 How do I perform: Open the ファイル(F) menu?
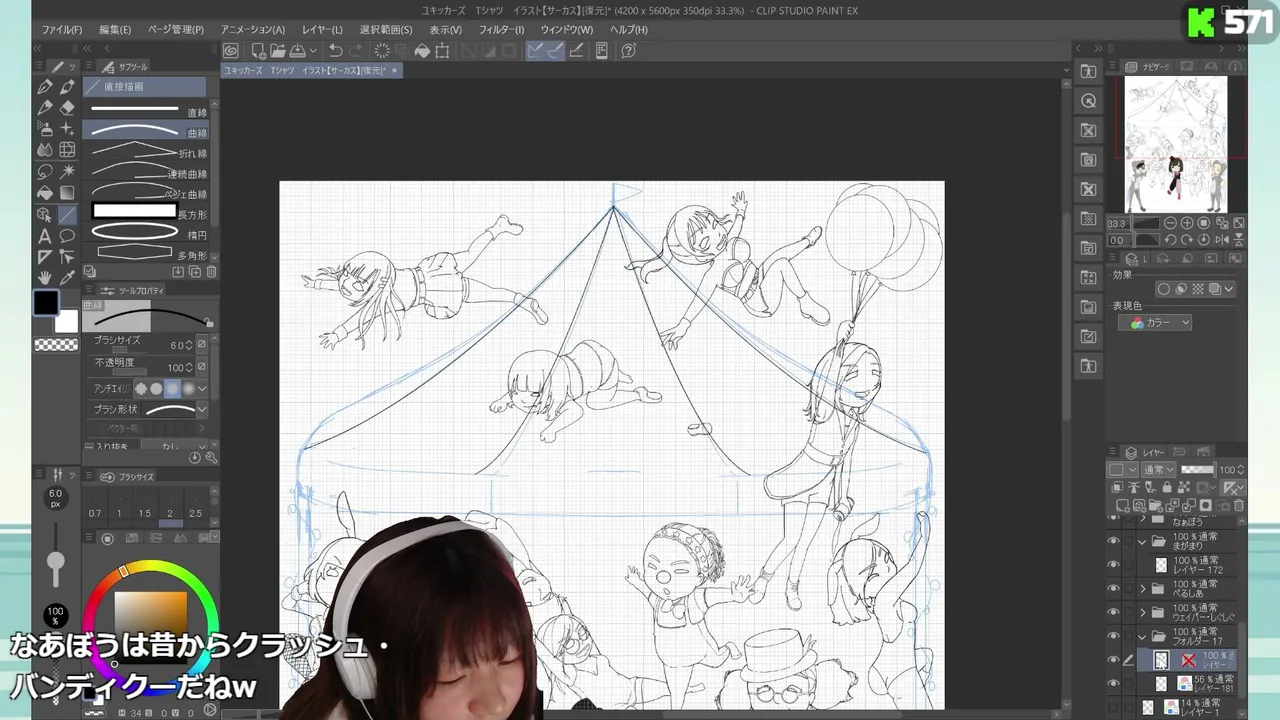tap(62, 30)
